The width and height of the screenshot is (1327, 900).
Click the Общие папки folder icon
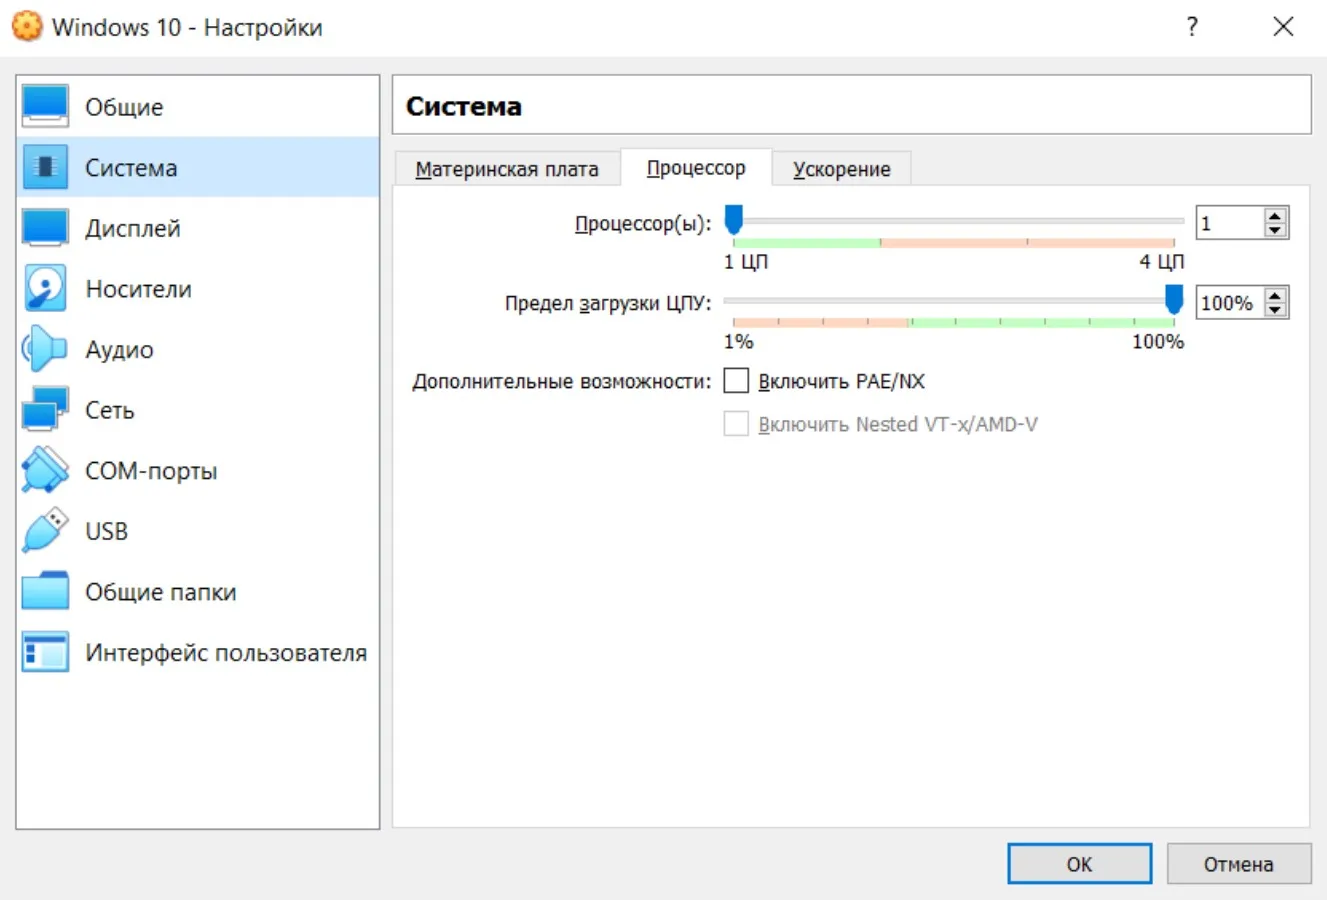point(45,592)
